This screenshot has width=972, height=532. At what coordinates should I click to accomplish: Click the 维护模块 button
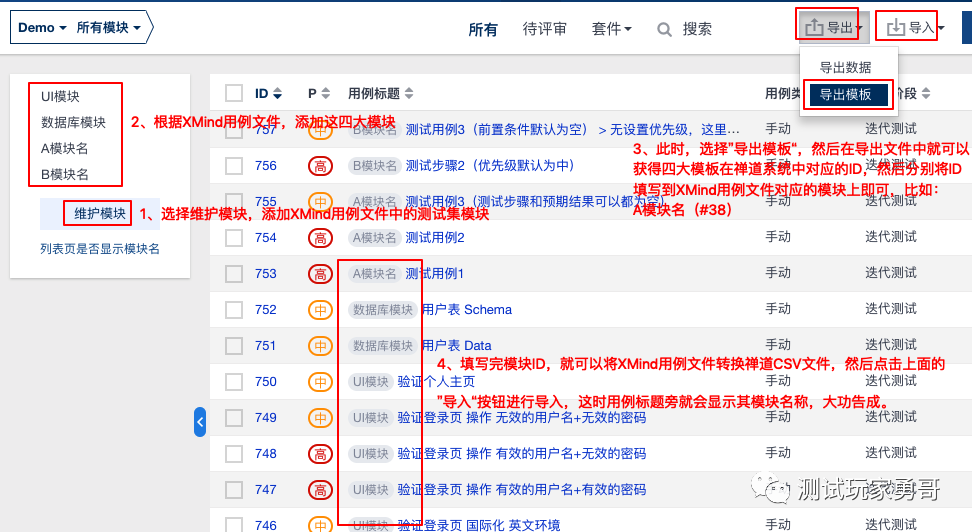coord(100,214)
